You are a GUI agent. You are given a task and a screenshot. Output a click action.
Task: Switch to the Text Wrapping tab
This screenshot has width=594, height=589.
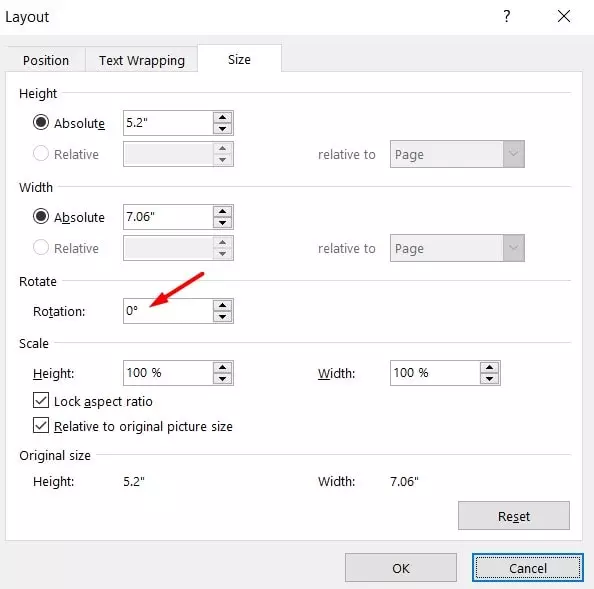(x=142, y=60)
